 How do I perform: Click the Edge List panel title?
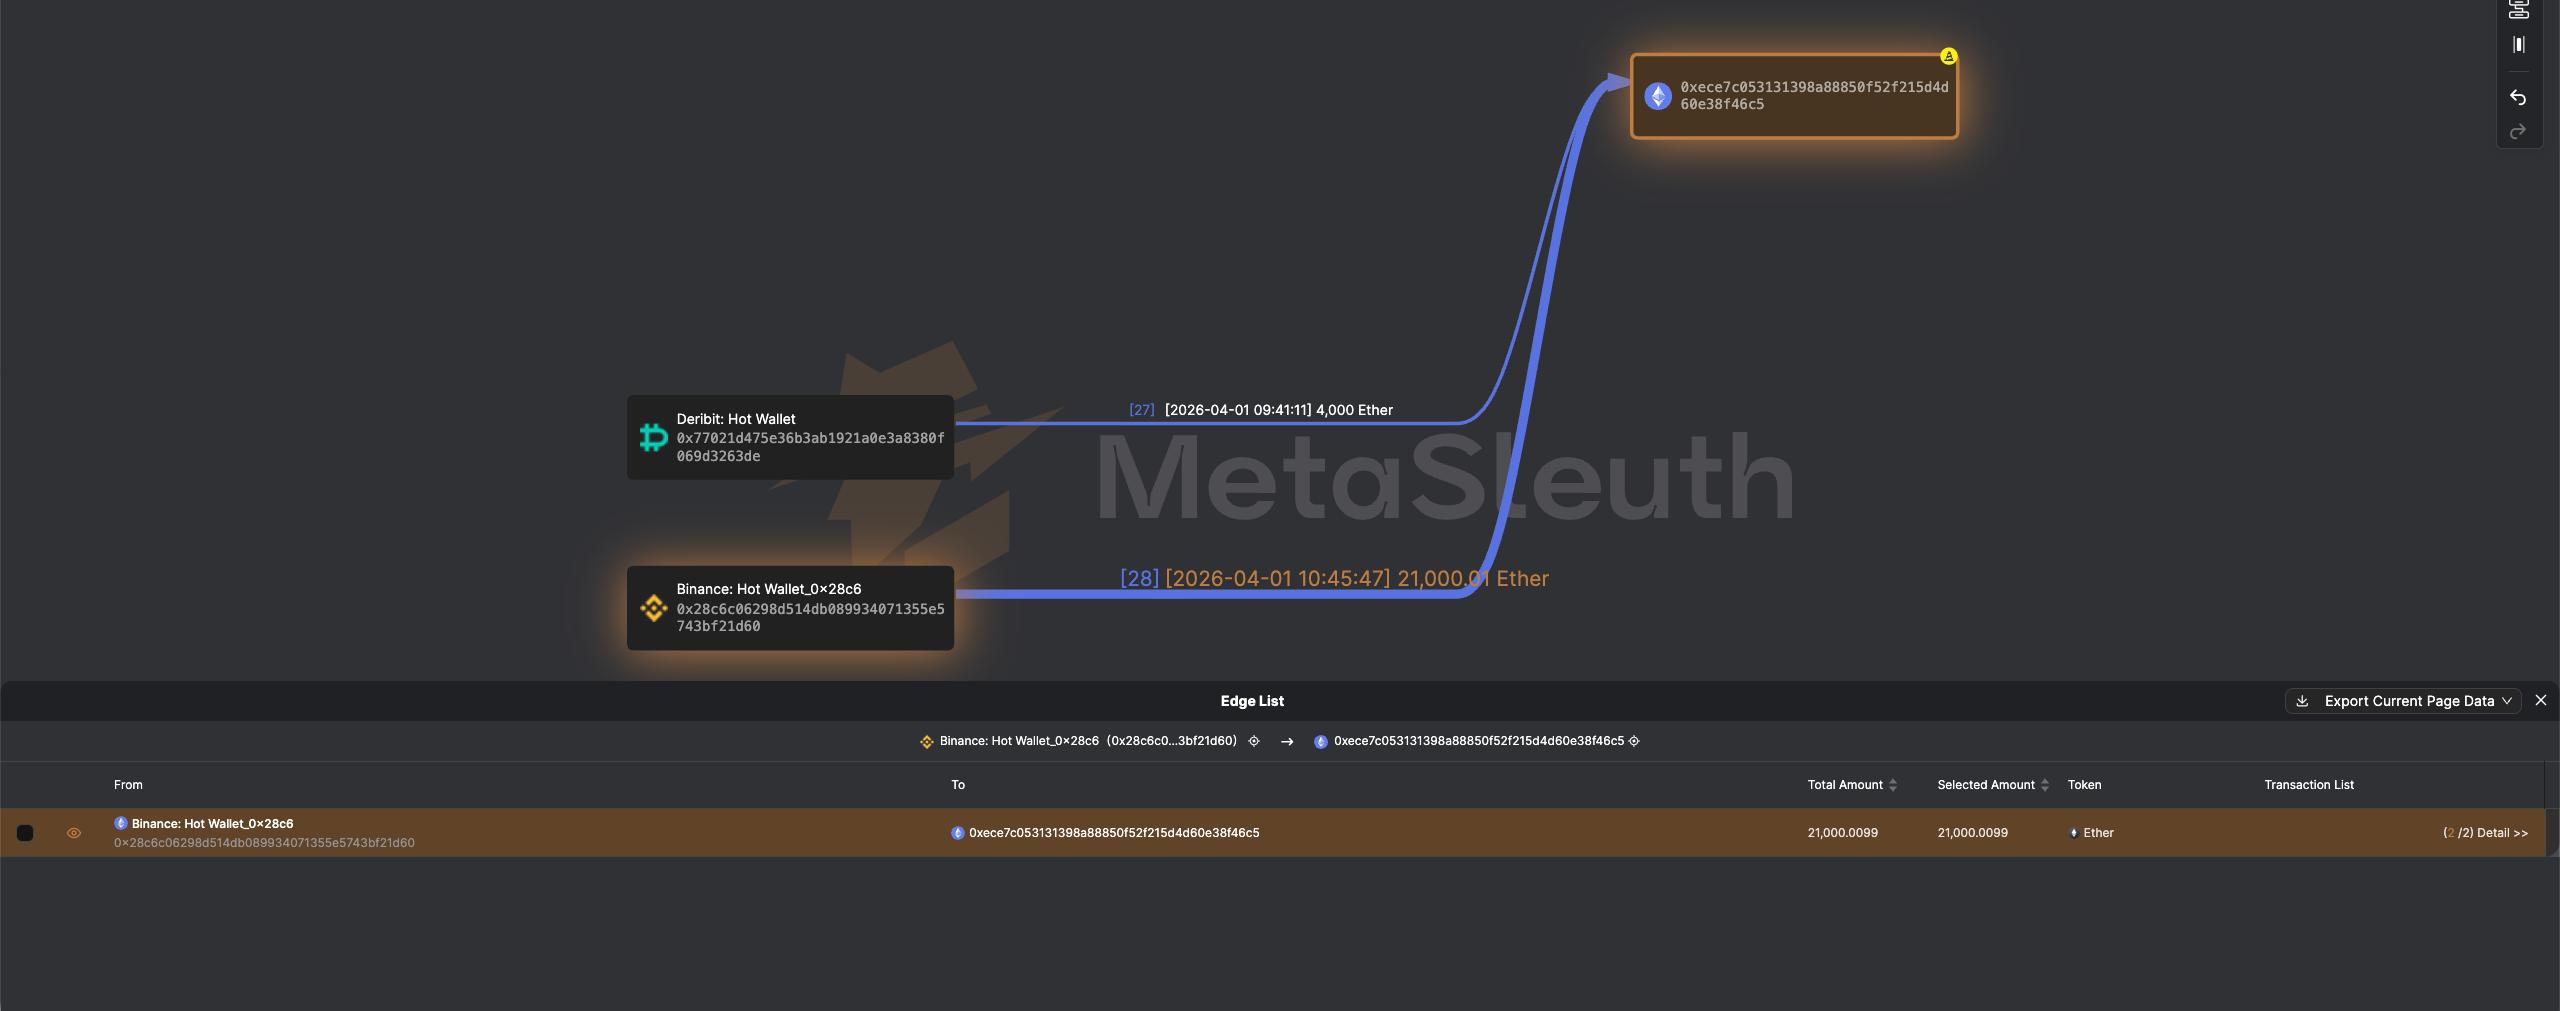tap(1252, 701)
